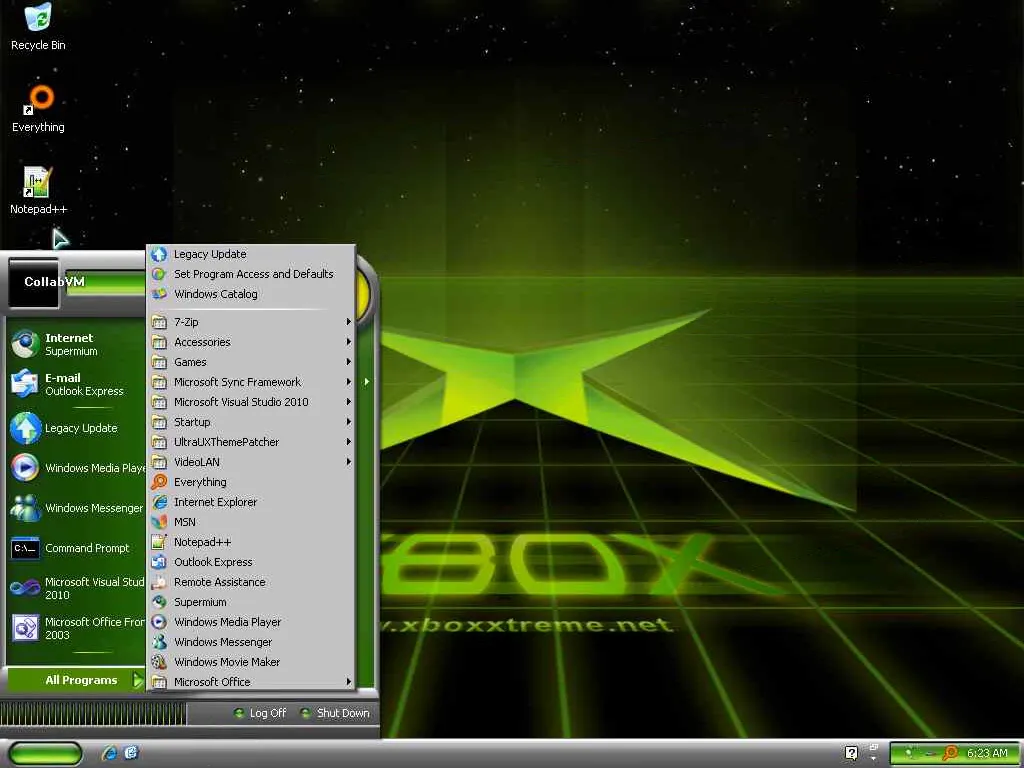Select the Notepad++ desktop shortcut icon
Viewport: 1024px width, 768px height.
38,191
